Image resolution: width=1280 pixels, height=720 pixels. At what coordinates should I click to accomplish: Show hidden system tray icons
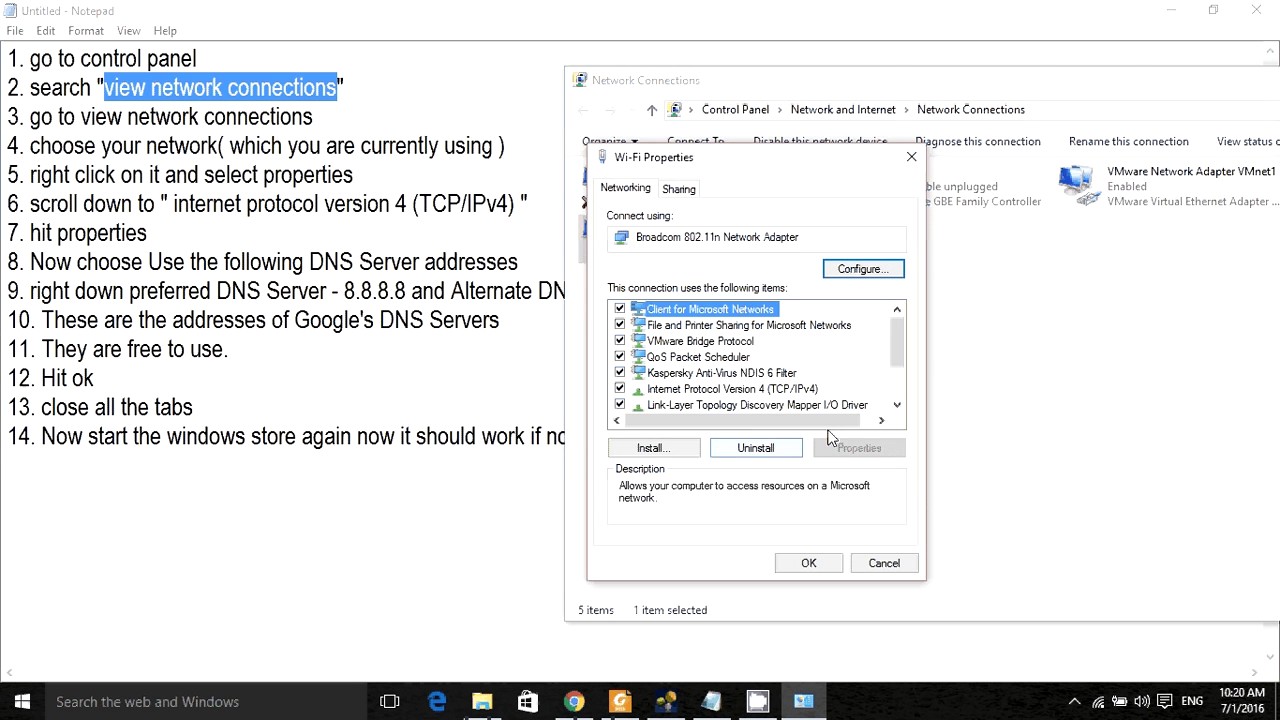(1074, 702)
